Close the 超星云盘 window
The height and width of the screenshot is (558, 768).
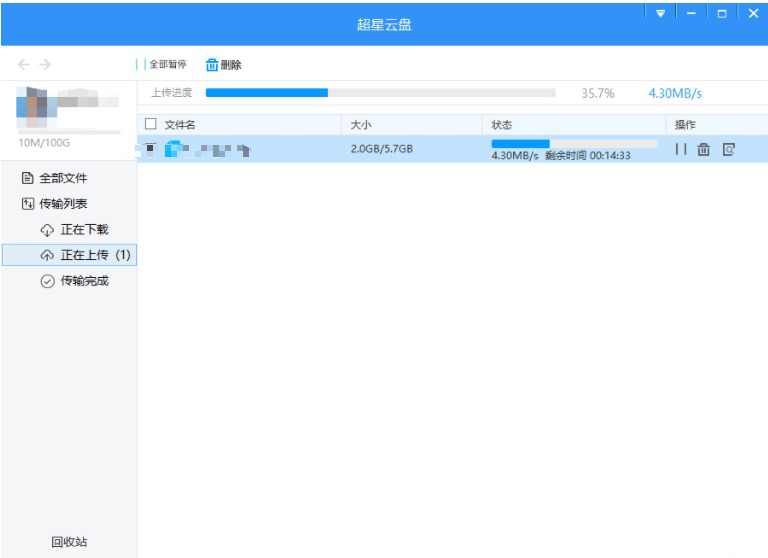pos(753,14)
